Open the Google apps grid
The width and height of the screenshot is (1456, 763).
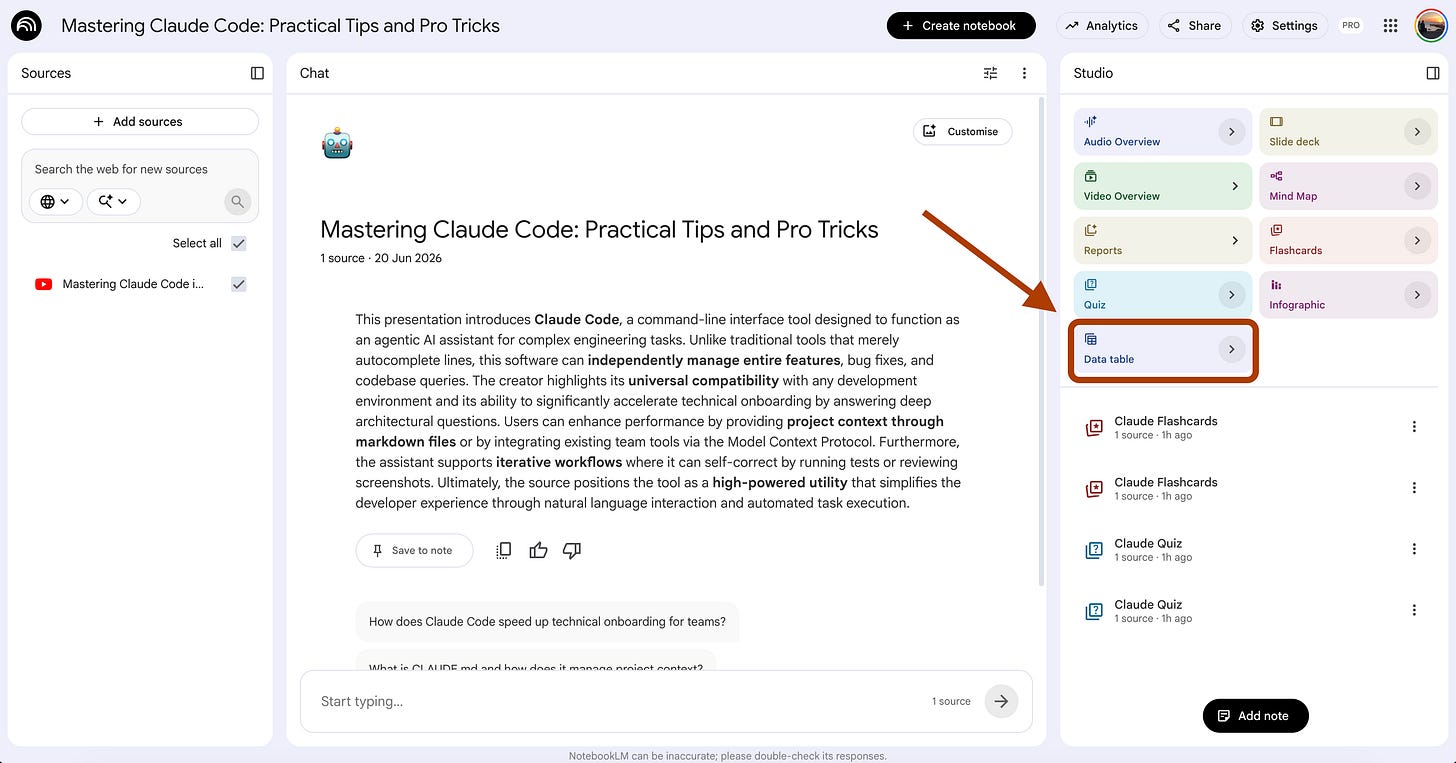[x=1390, y=26]
